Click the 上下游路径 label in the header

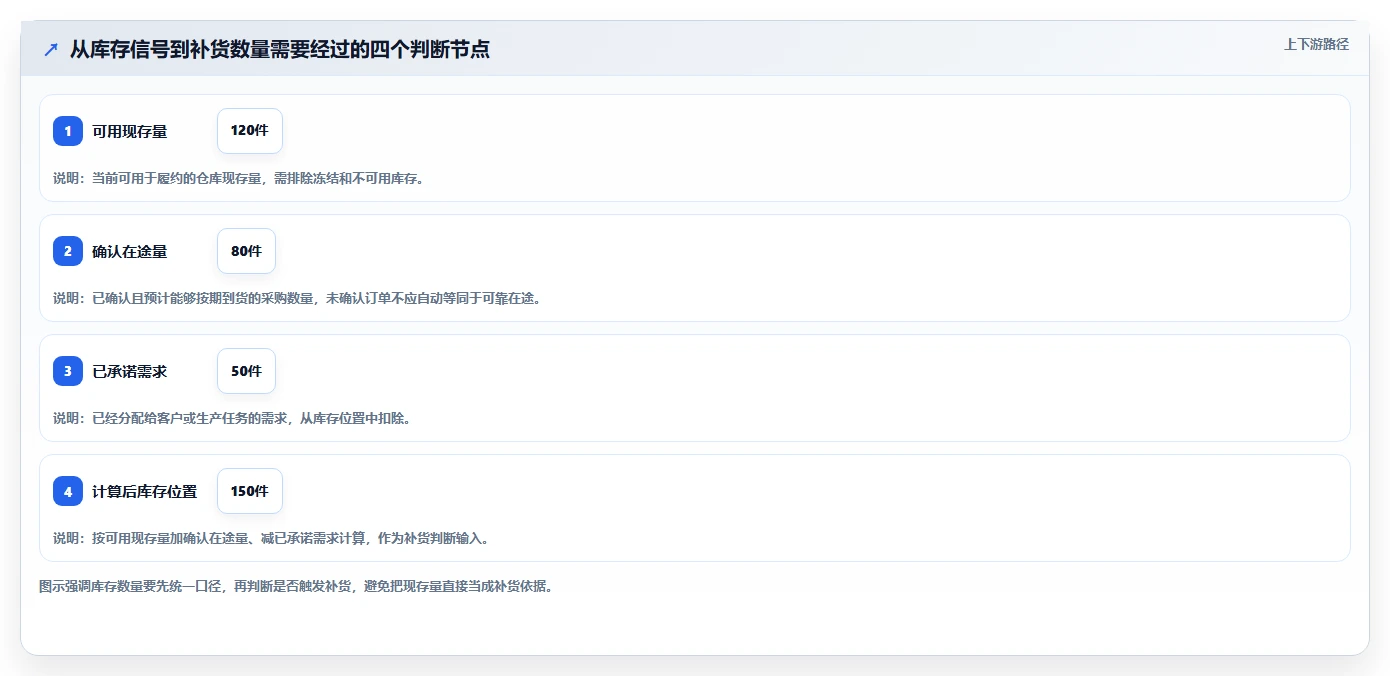[1316, 44]
